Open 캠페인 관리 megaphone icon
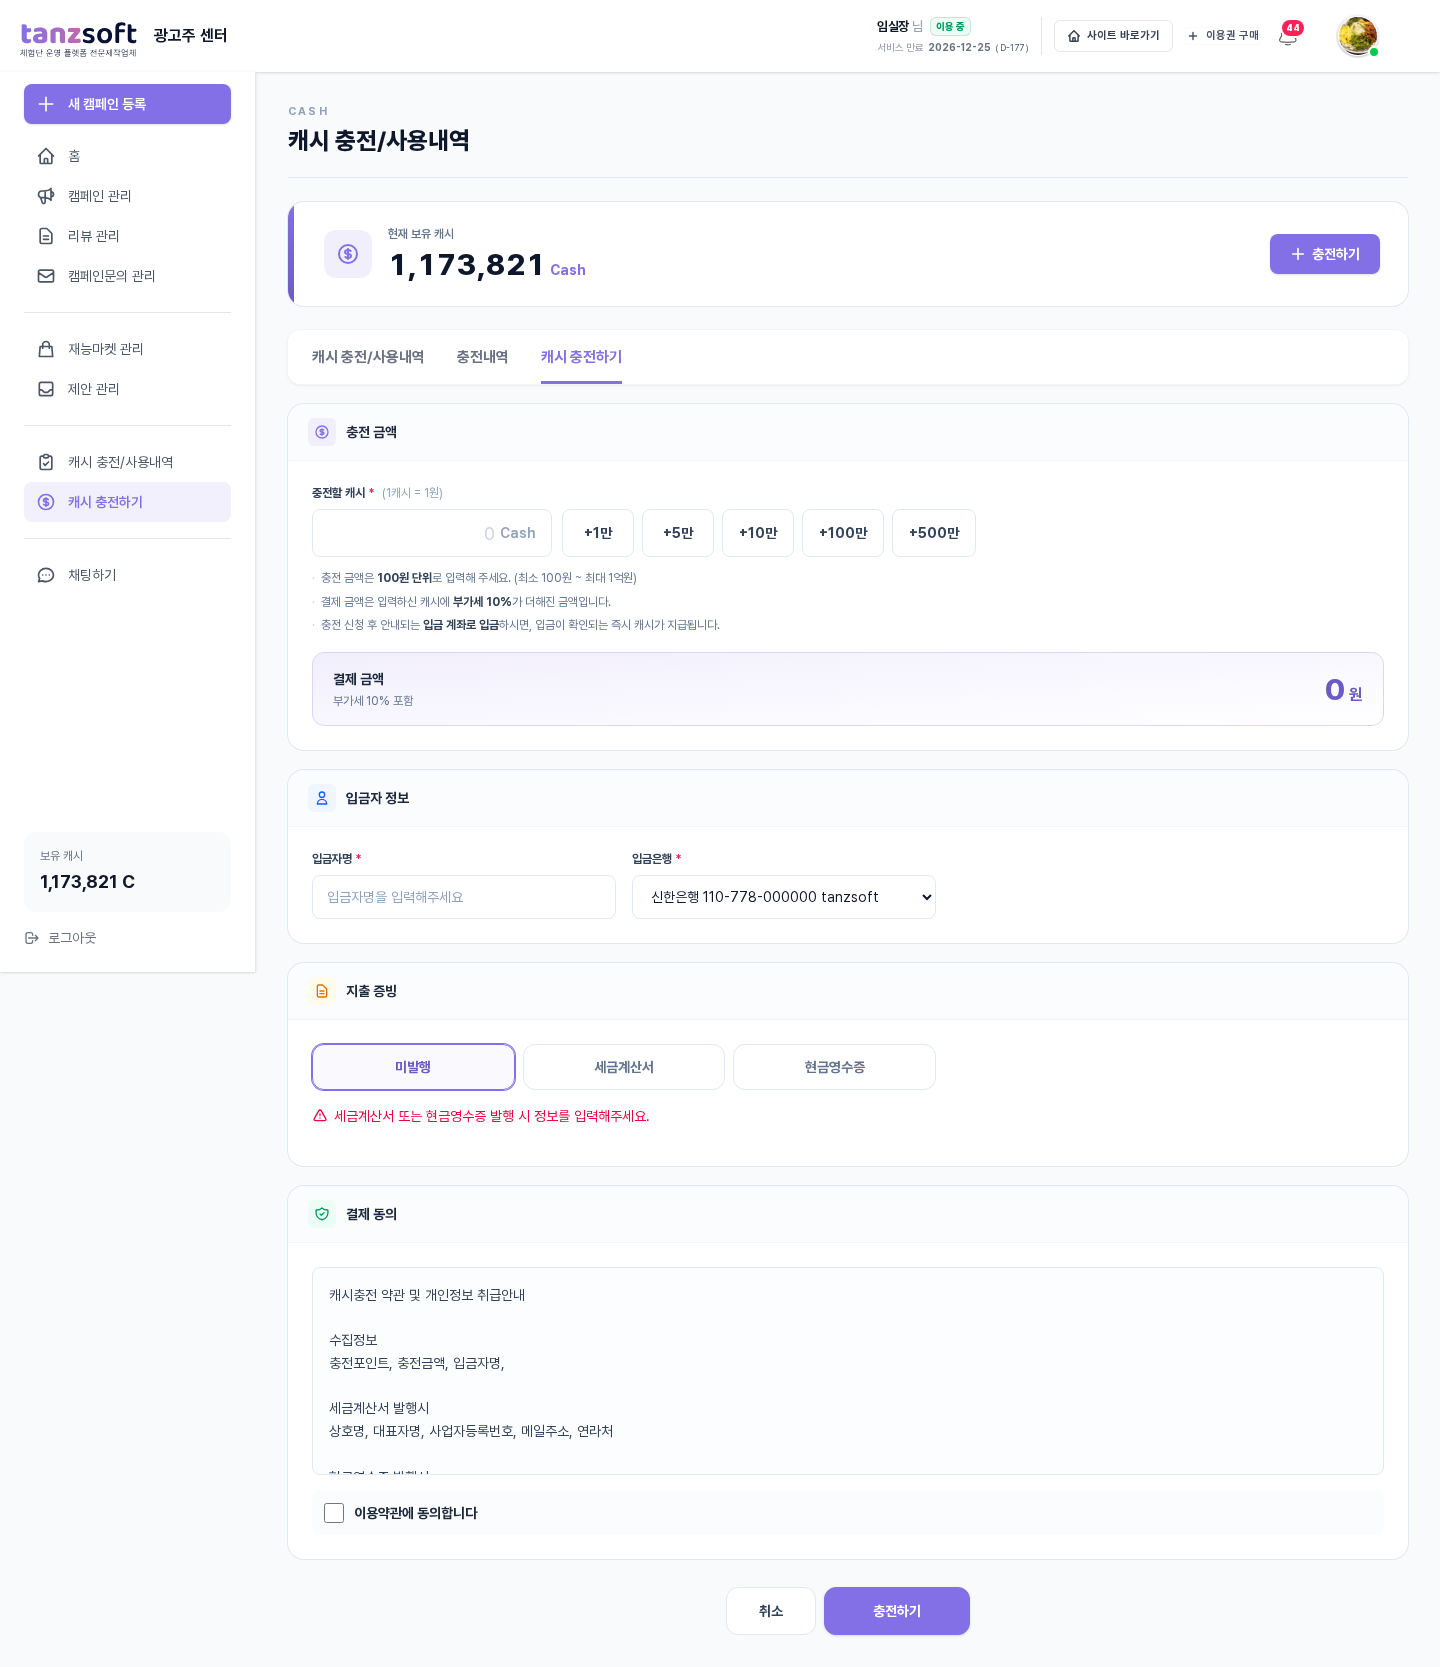 46,196
